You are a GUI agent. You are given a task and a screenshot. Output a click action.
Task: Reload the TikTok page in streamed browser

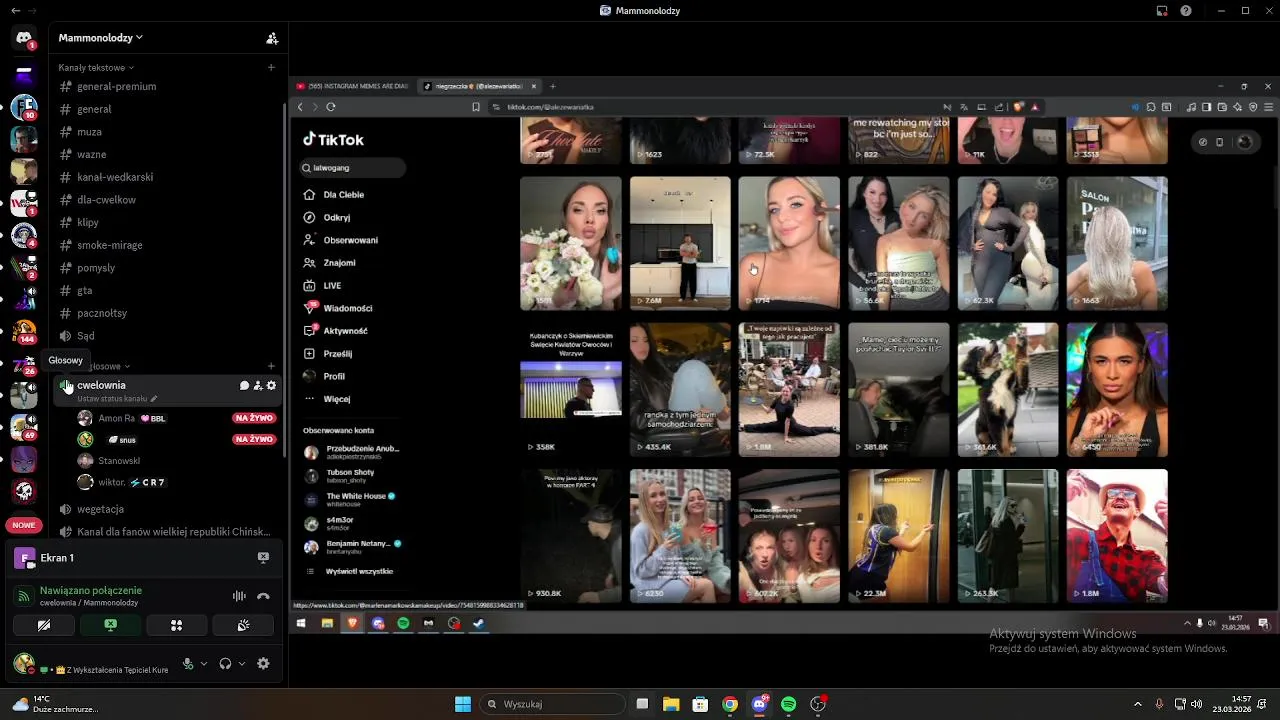[x=330, y=107]
